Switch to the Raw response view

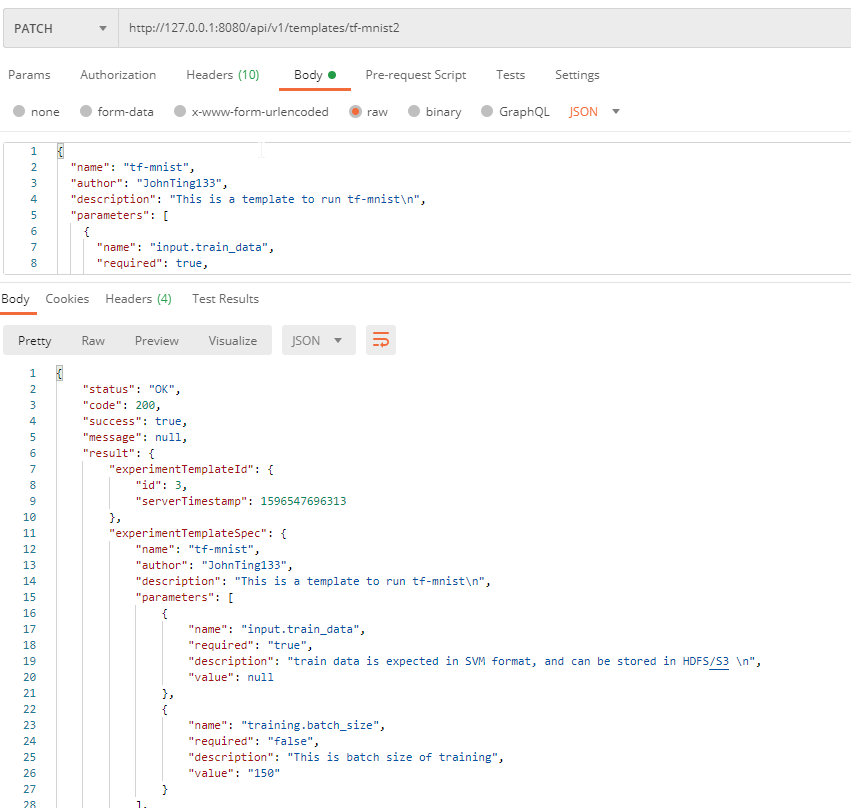click(93, 341)
